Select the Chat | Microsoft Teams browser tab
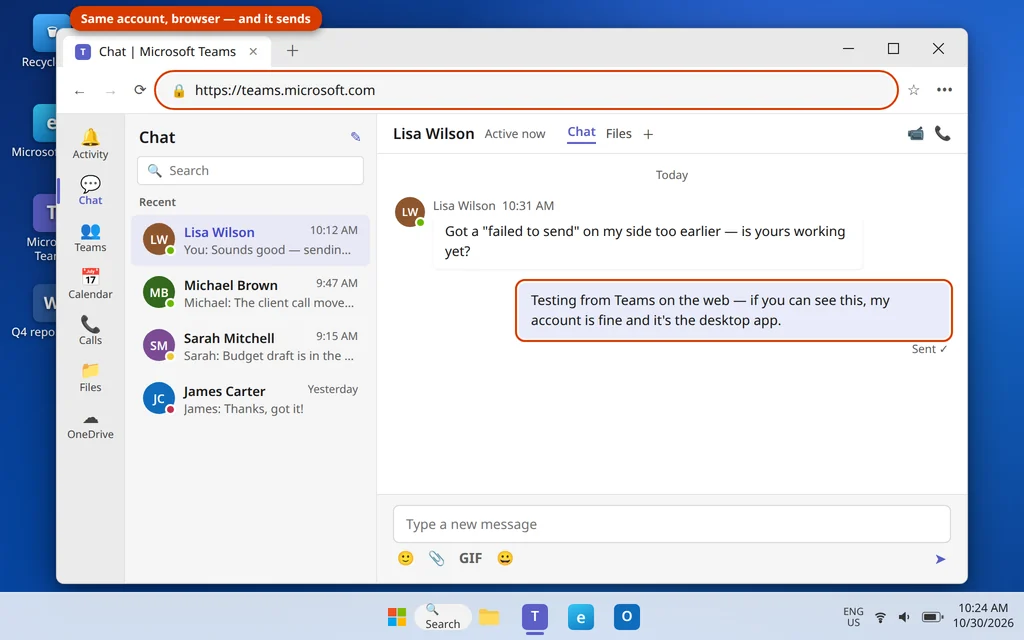The width and height of the screenshot is (1024, 640). [168, 52]
